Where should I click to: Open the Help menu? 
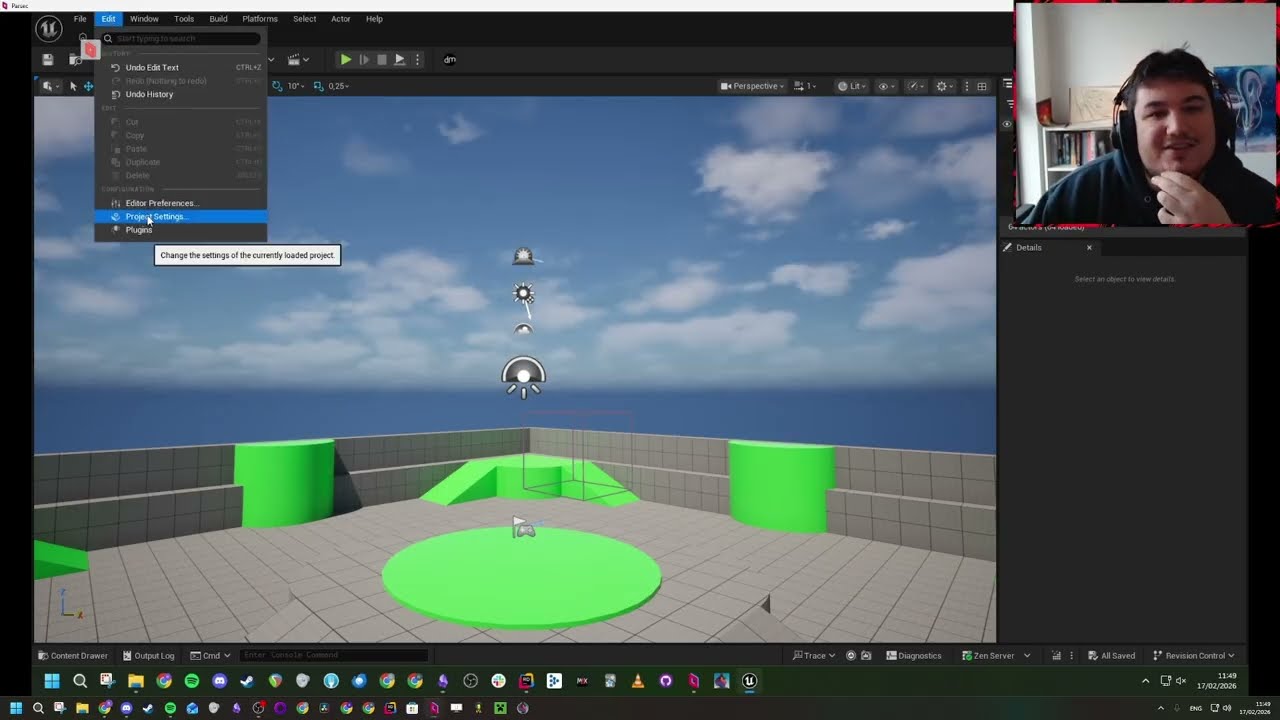[x=374, y=19]
